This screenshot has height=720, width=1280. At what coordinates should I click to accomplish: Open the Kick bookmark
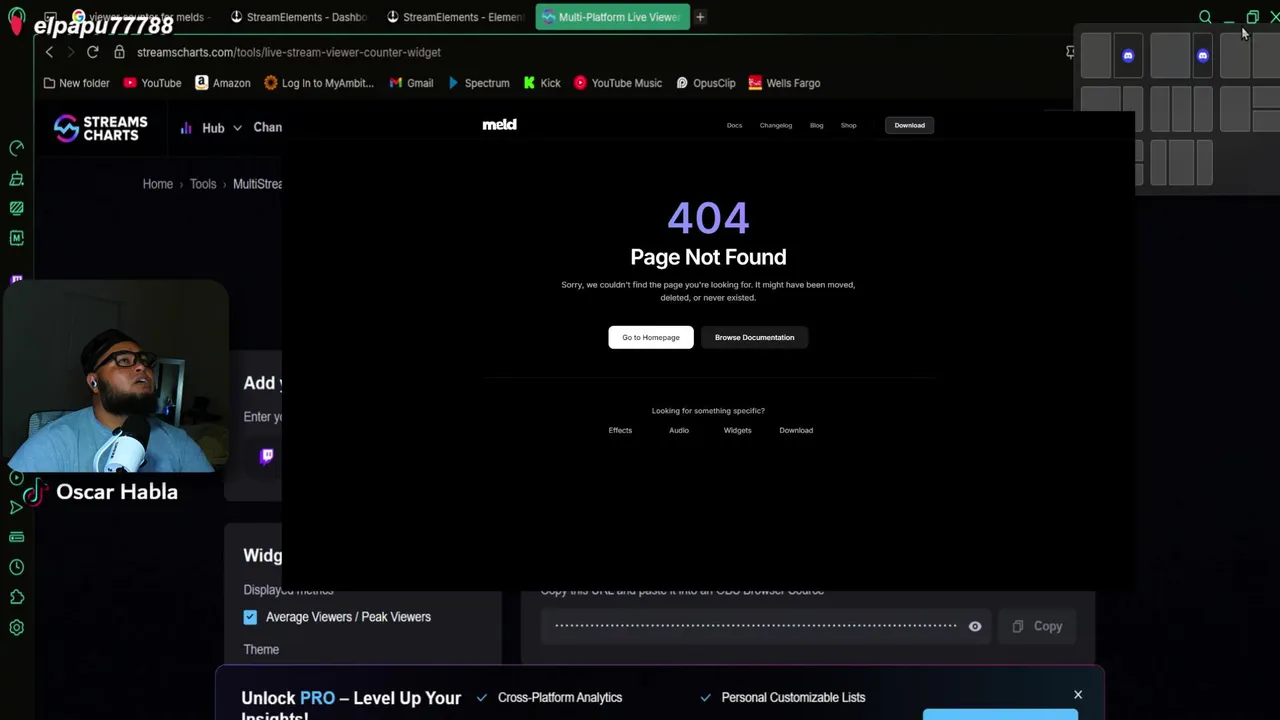tap(542, 83)
